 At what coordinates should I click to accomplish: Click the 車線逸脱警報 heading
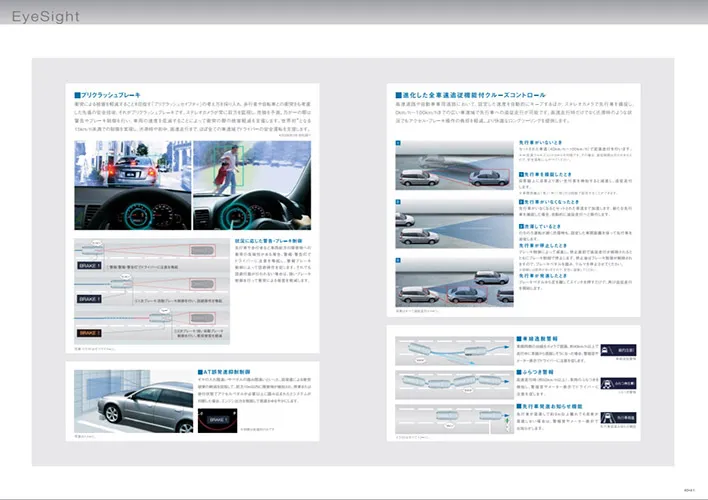540,339
